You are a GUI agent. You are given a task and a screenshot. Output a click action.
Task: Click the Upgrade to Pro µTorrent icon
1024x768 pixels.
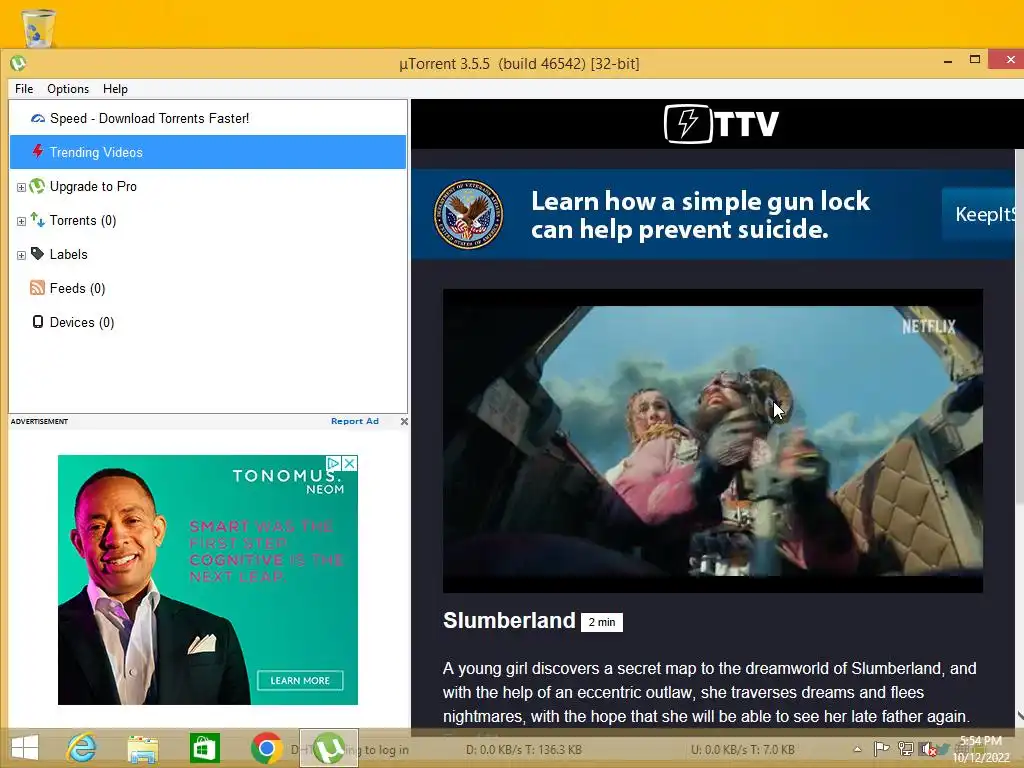coord(37,186)
